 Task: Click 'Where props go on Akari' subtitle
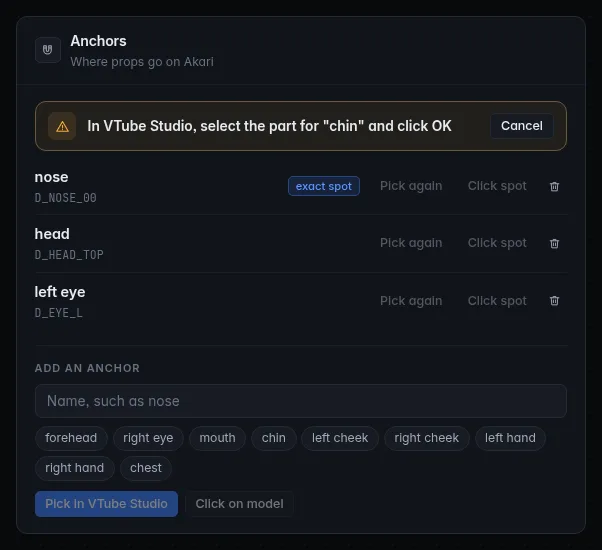click(142, 62)
